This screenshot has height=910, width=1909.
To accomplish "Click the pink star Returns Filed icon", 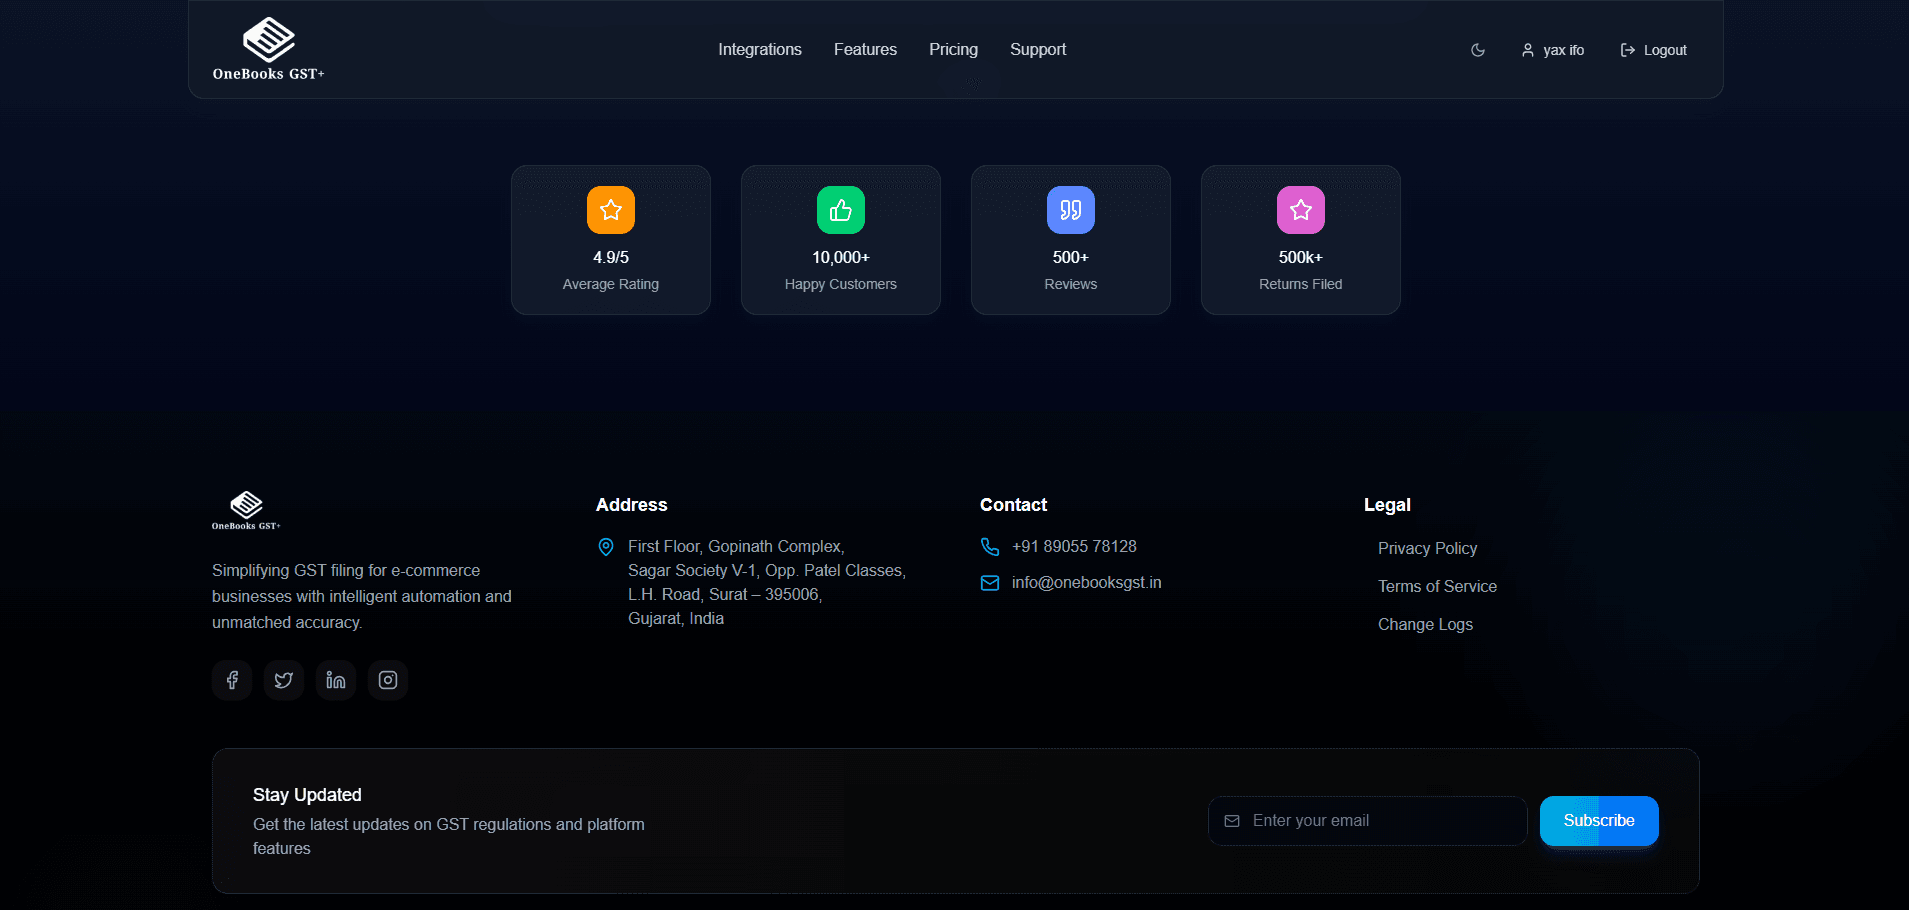I will (x=1301, y=210).
